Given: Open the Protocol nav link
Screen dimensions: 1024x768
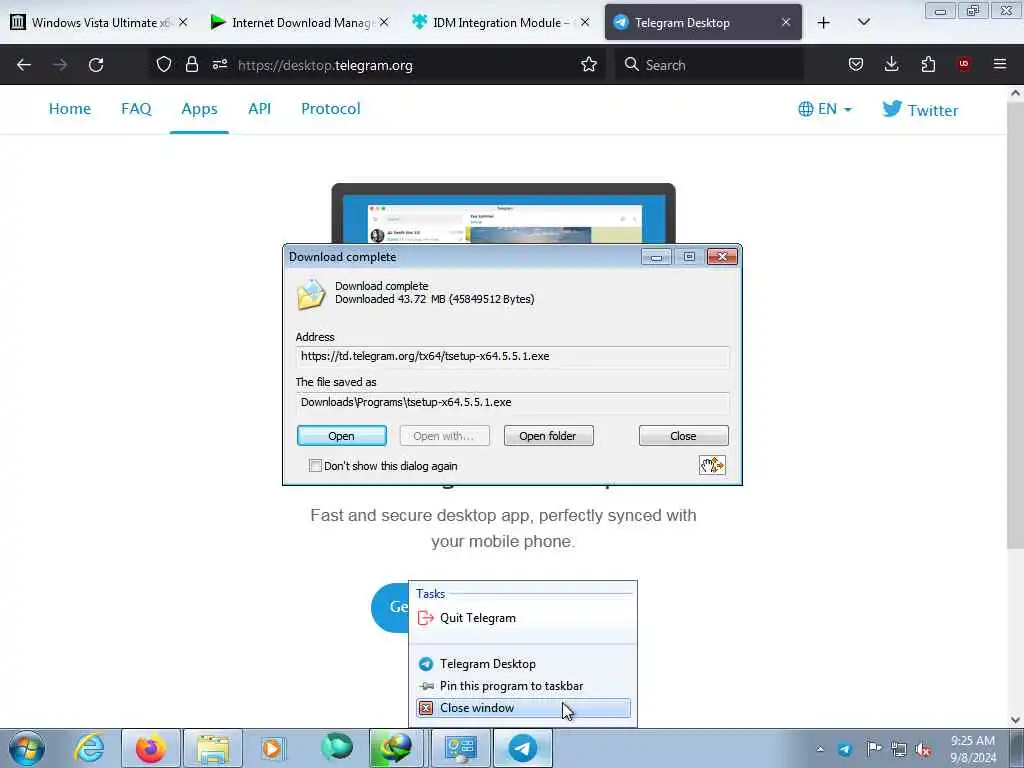Looking at the screenshot, I should pyautogui.click(x=330, y=109).
